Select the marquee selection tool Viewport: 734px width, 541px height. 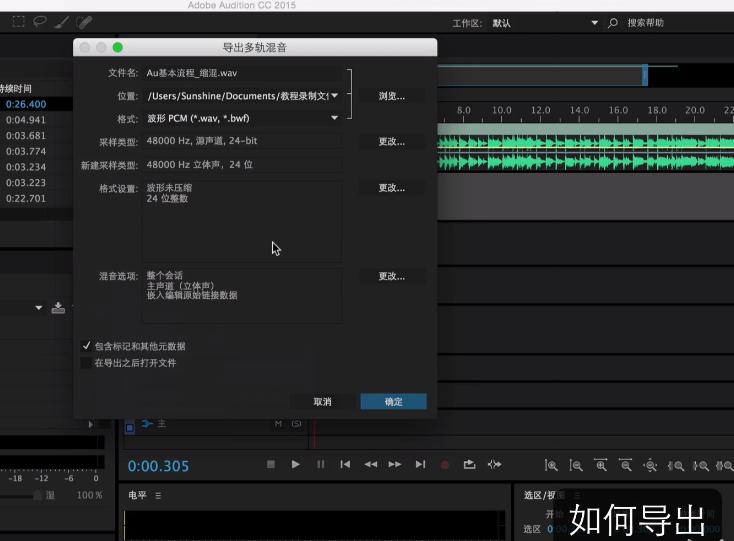coord(18,22)
